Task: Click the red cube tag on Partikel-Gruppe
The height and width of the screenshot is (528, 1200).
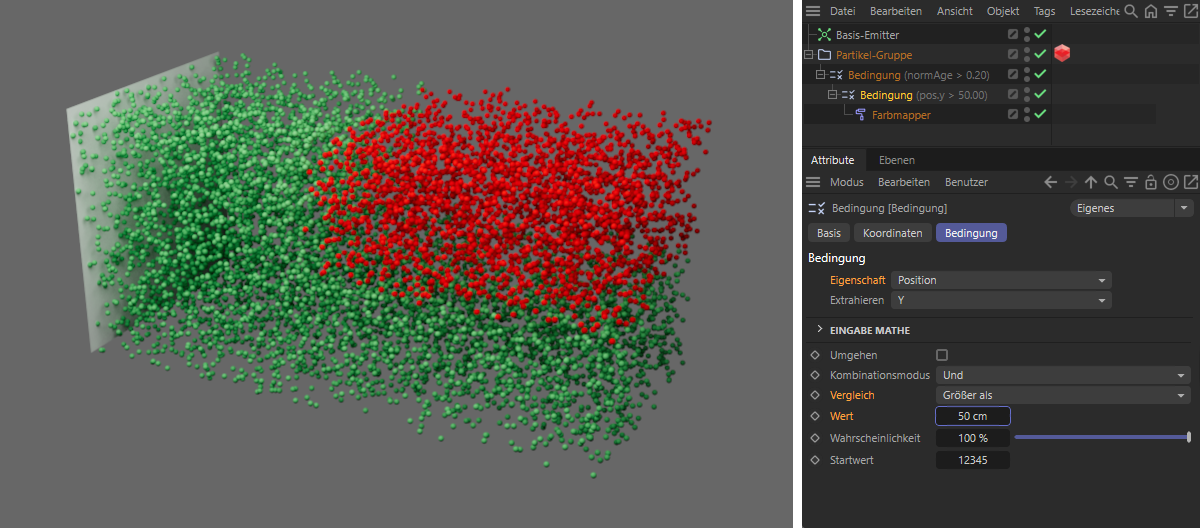Action: point(1062,54)
